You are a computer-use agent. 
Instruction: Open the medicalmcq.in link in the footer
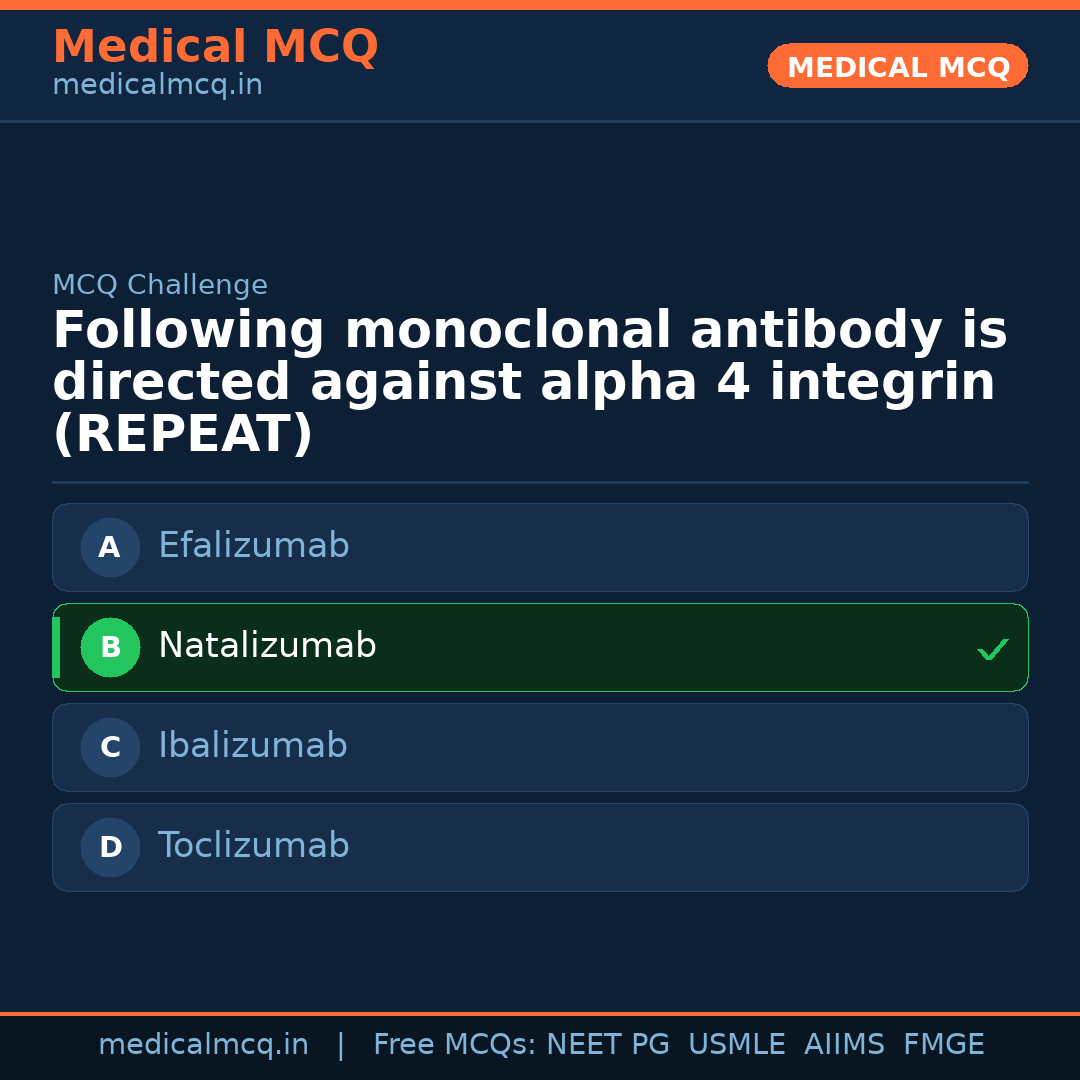click(x=203, y=1045)
